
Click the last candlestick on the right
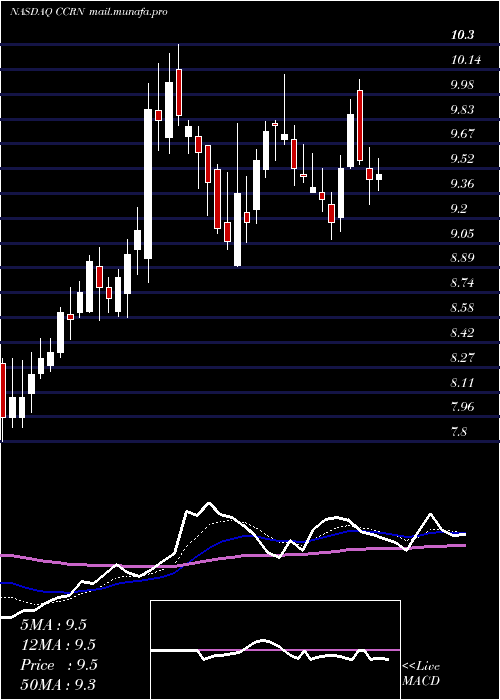379,177
